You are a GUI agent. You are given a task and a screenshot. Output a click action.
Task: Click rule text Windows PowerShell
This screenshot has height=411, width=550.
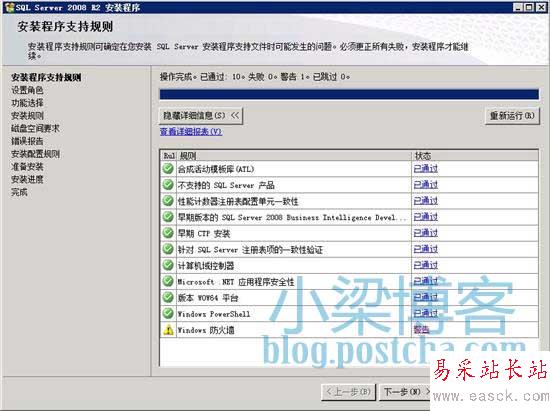click(214, 314)
